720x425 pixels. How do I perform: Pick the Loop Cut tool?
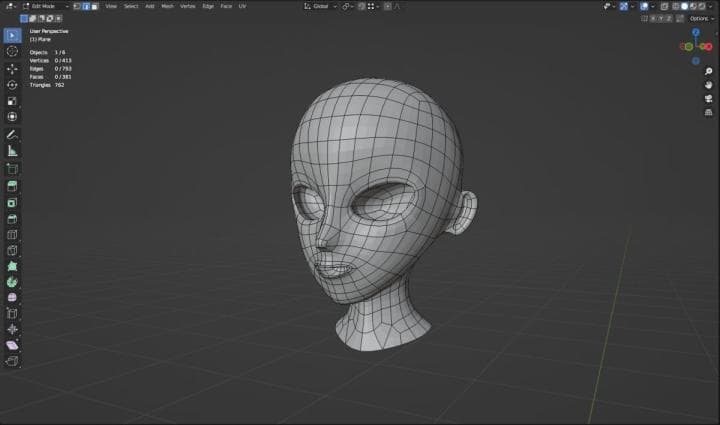[x=12, y=234]
